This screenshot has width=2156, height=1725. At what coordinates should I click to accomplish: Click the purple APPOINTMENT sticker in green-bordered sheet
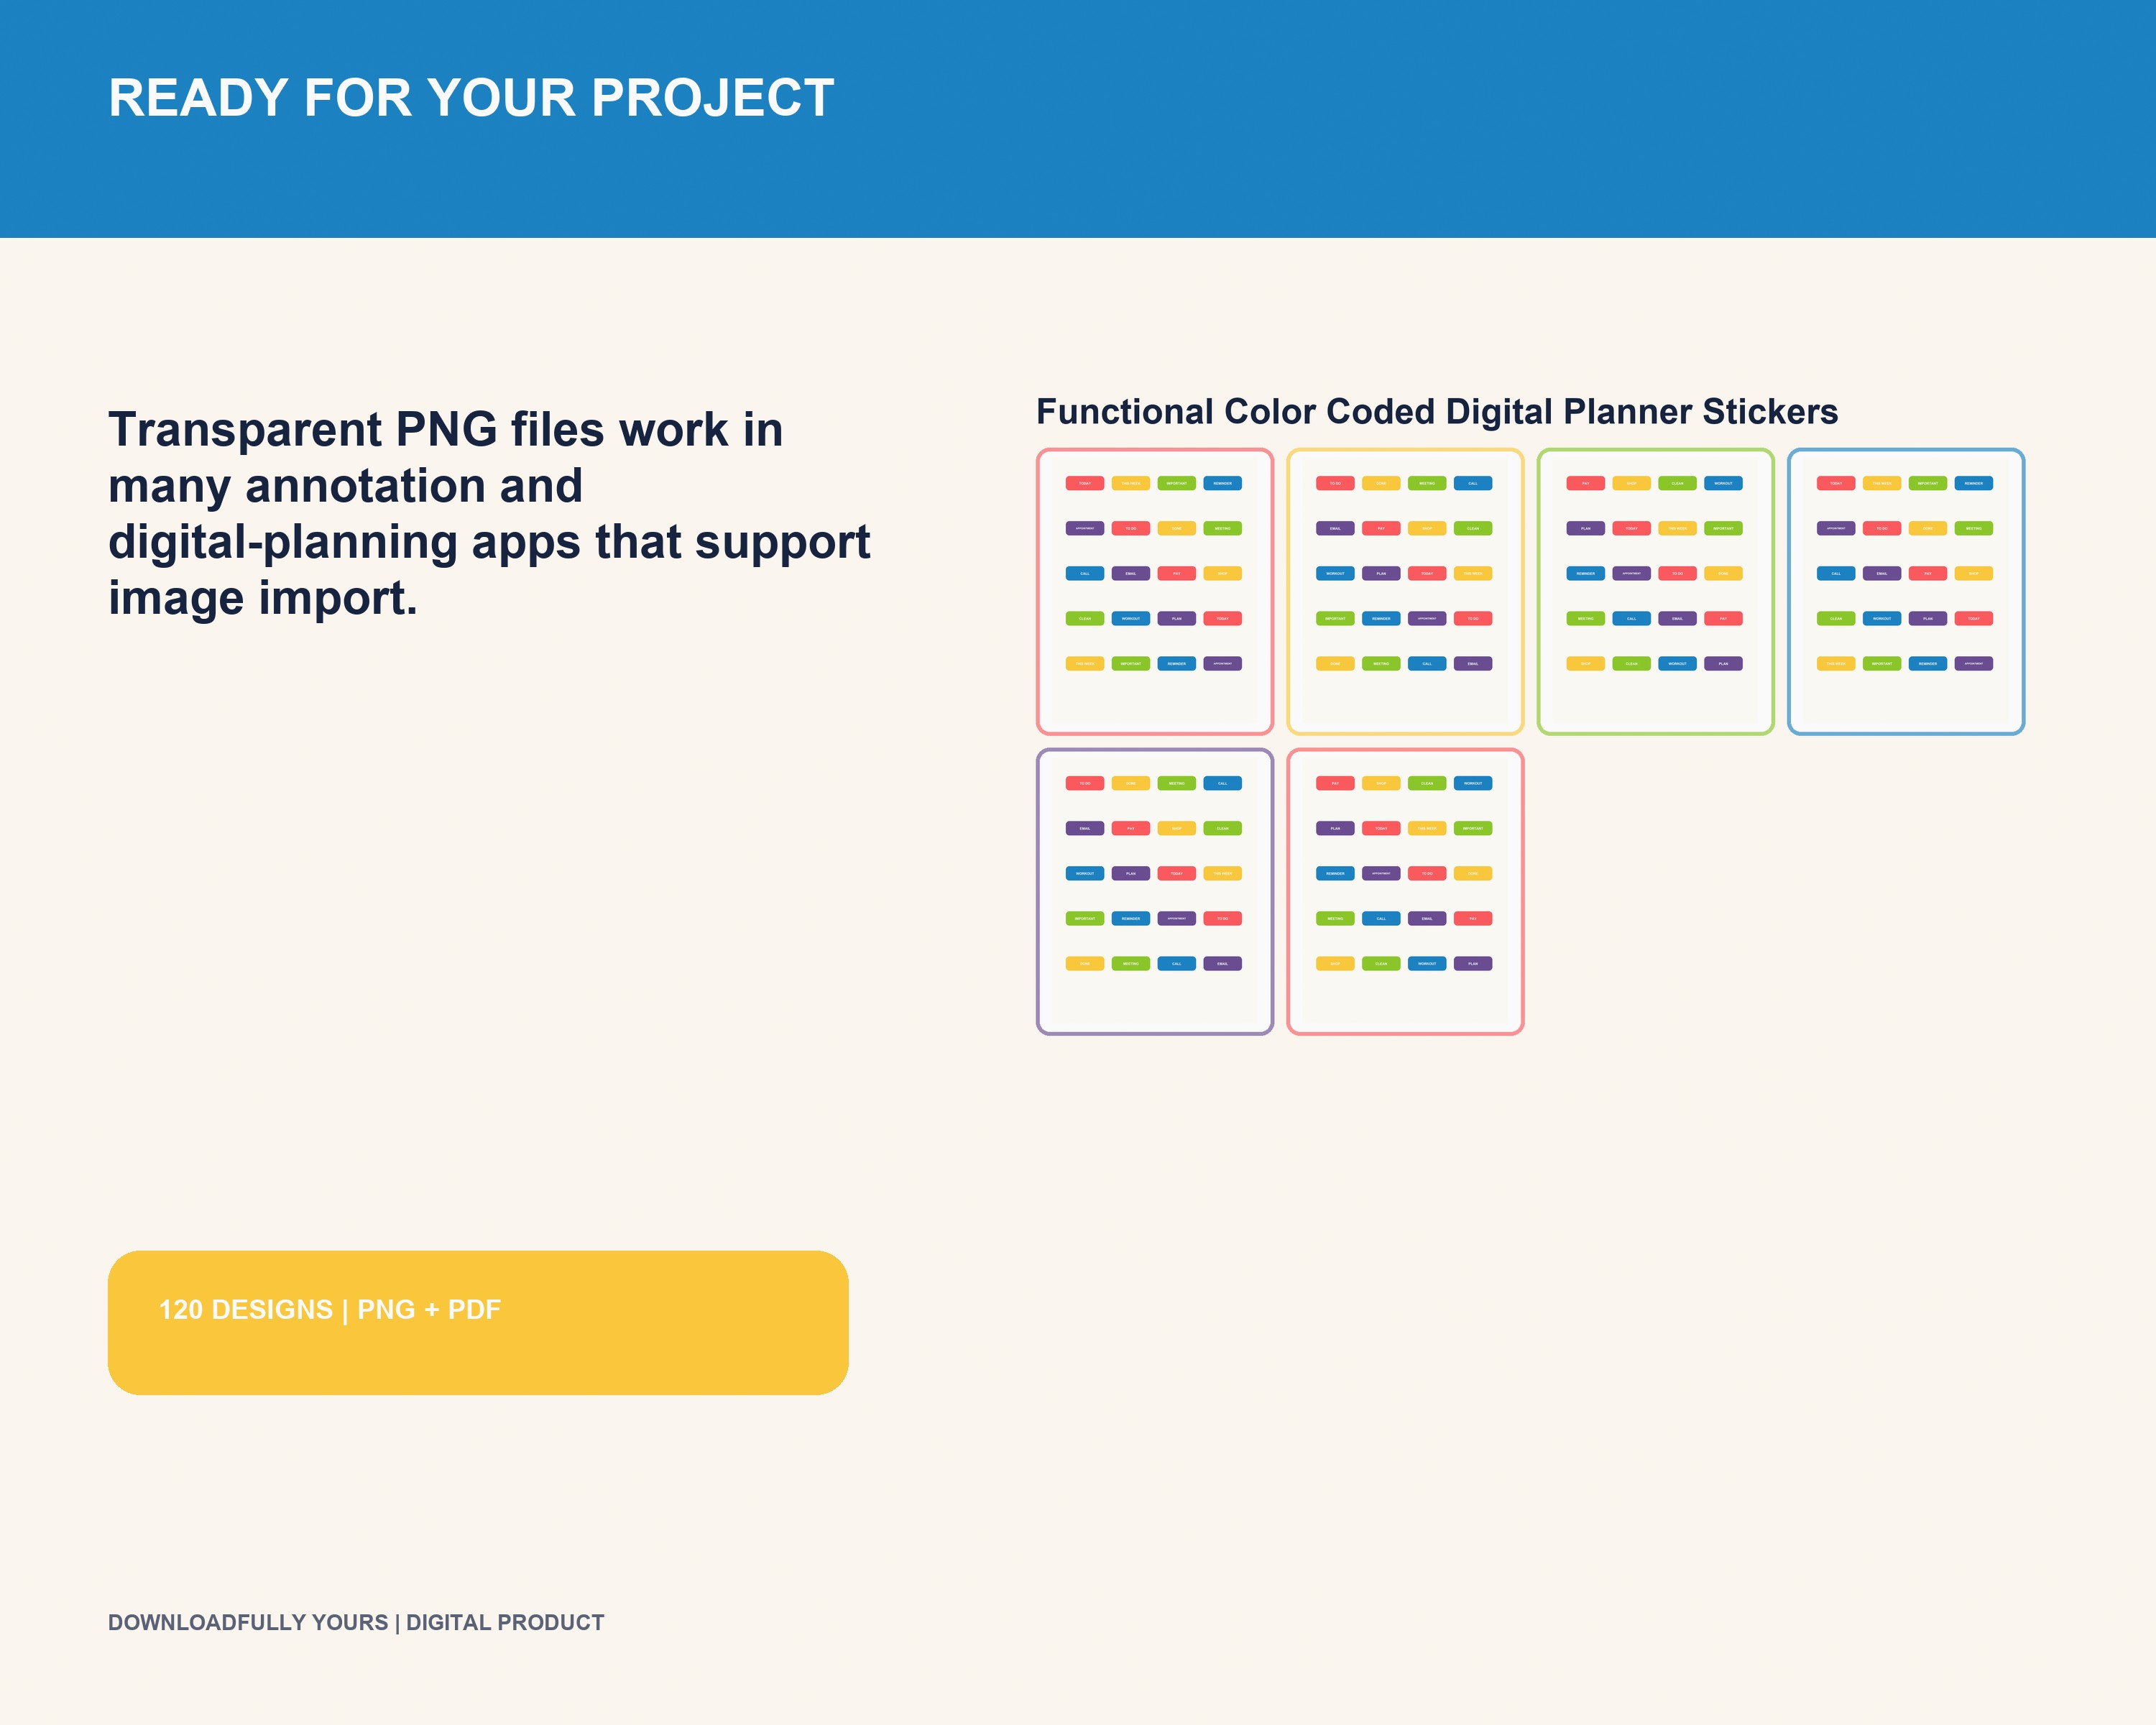pos(1631,573)
